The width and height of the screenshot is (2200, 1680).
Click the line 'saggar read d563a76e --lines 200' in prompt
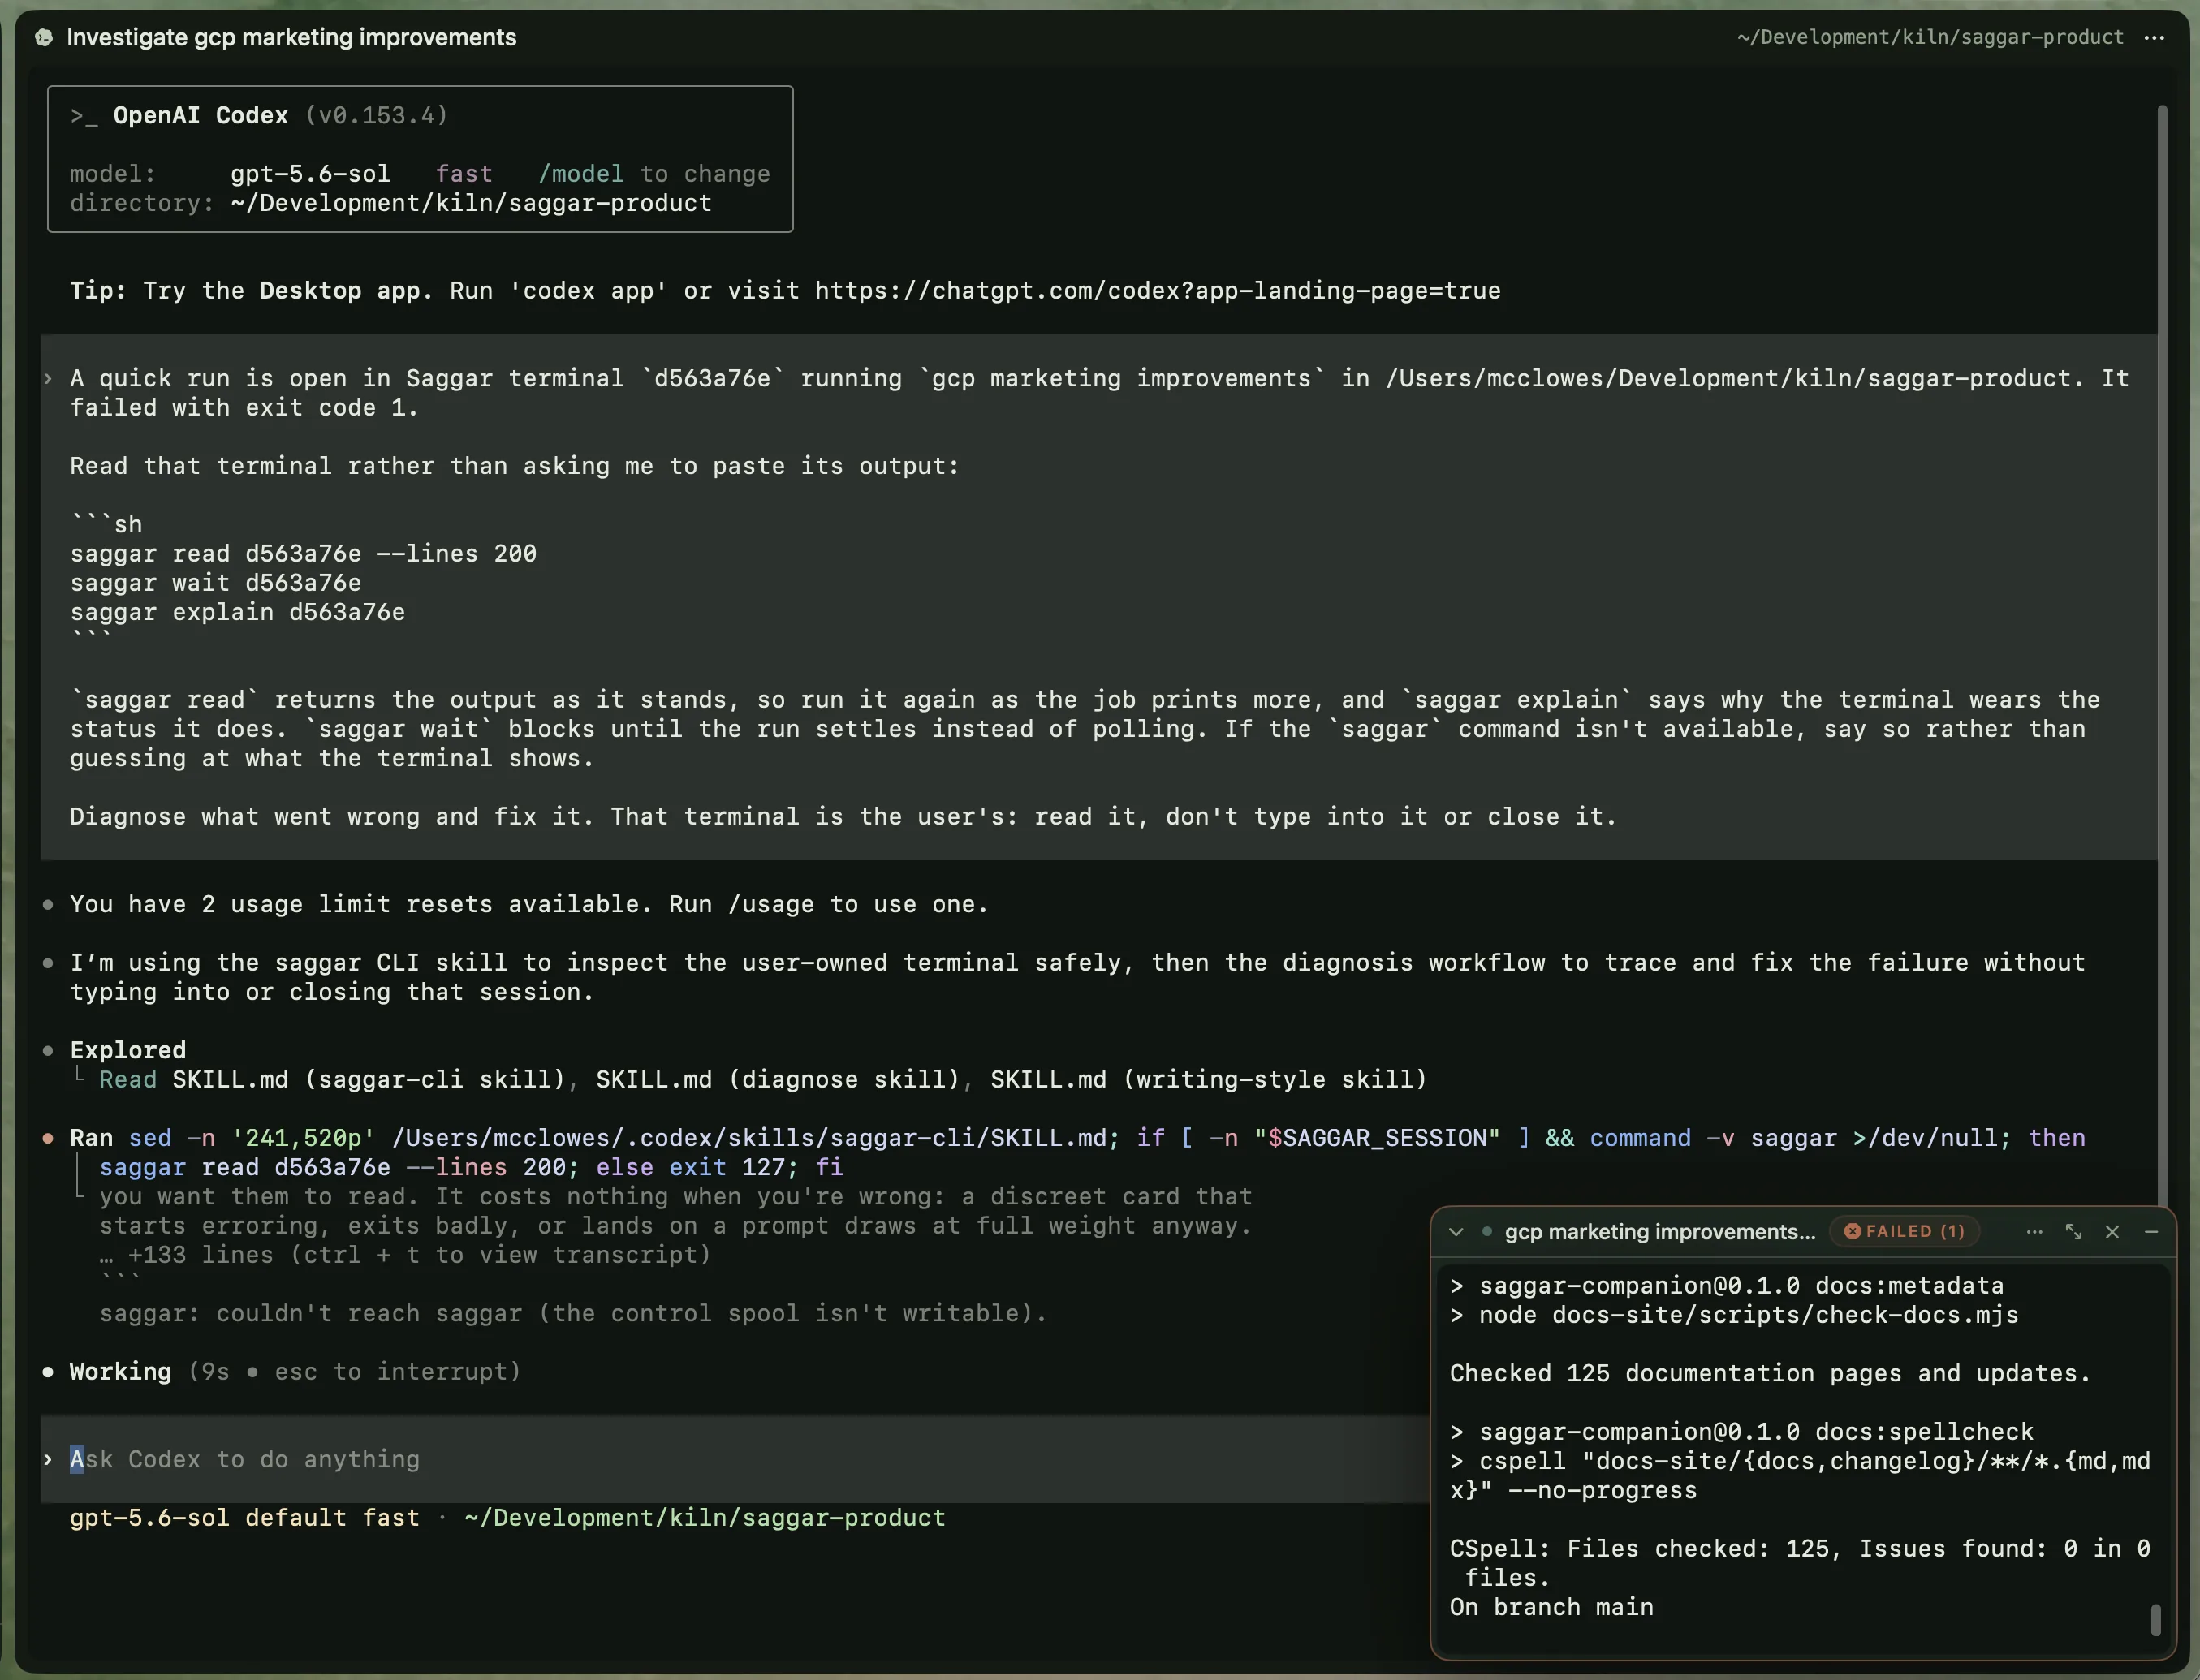click(x=303, y=554)
